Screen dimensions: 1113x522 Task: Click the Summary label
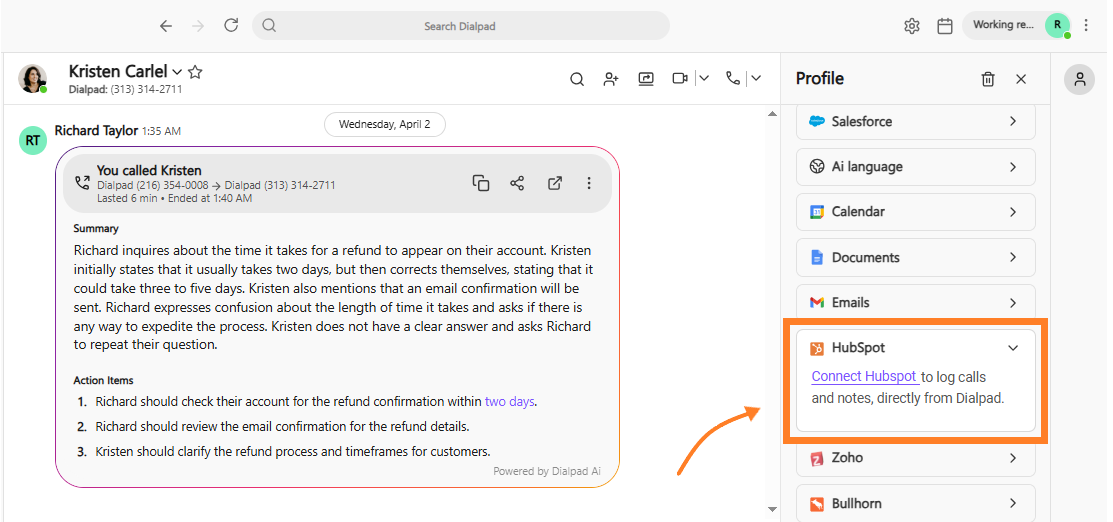click(96, 229)
